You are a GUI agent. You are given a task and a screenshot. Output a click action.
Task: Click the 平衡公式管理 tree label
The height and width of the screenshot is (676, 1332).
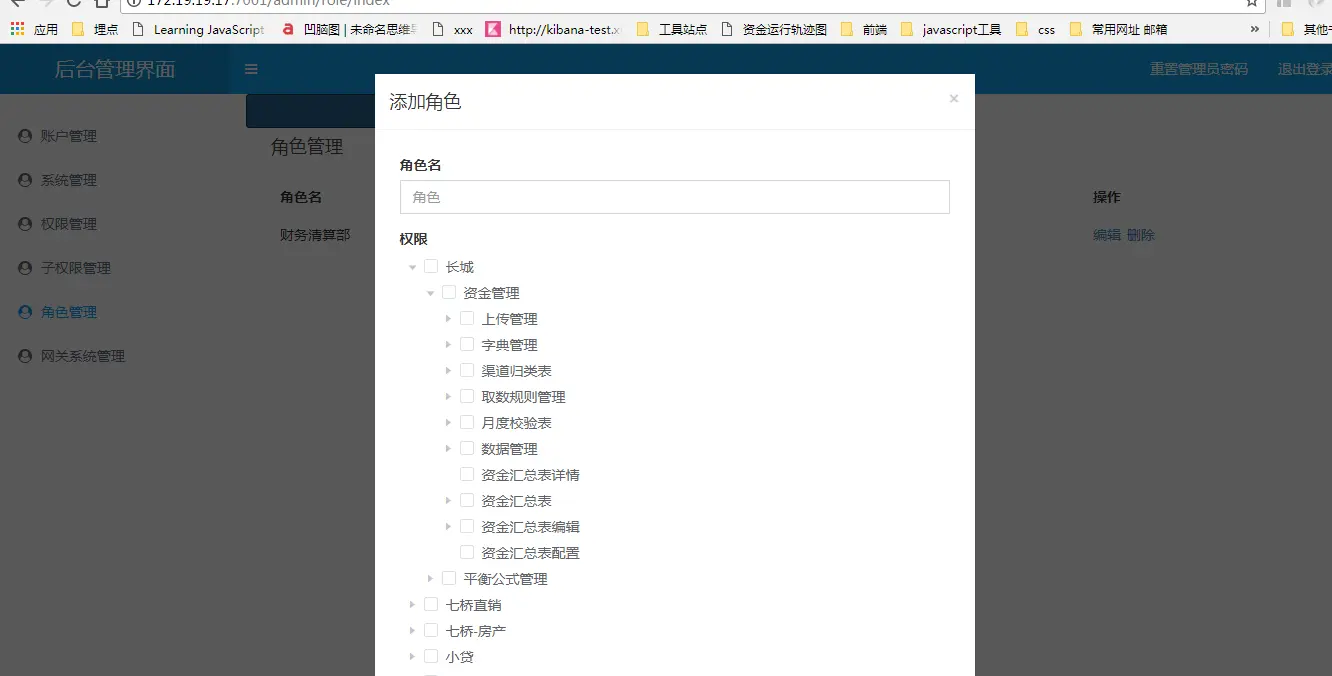coord(506,579)
